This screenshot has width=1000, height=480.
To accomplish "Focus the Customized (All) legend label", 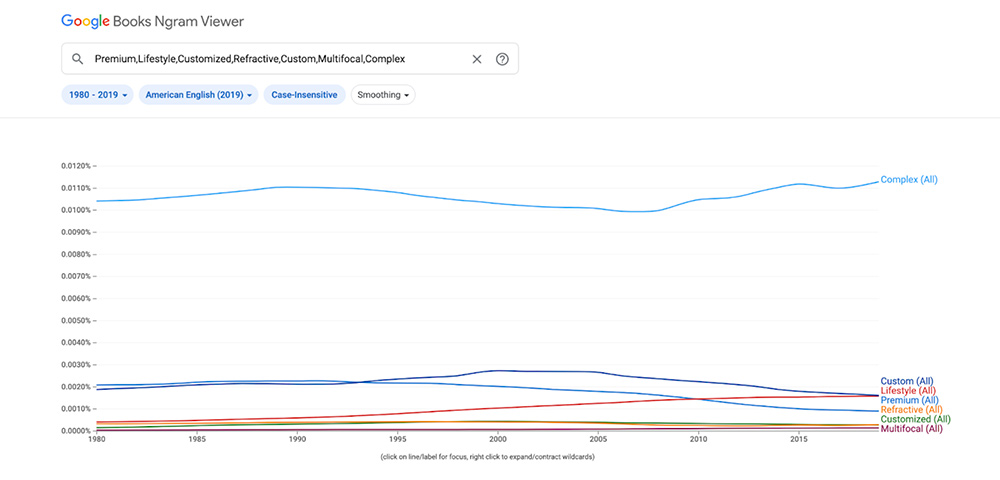I will pyautogui.click(x=915, y=419).
